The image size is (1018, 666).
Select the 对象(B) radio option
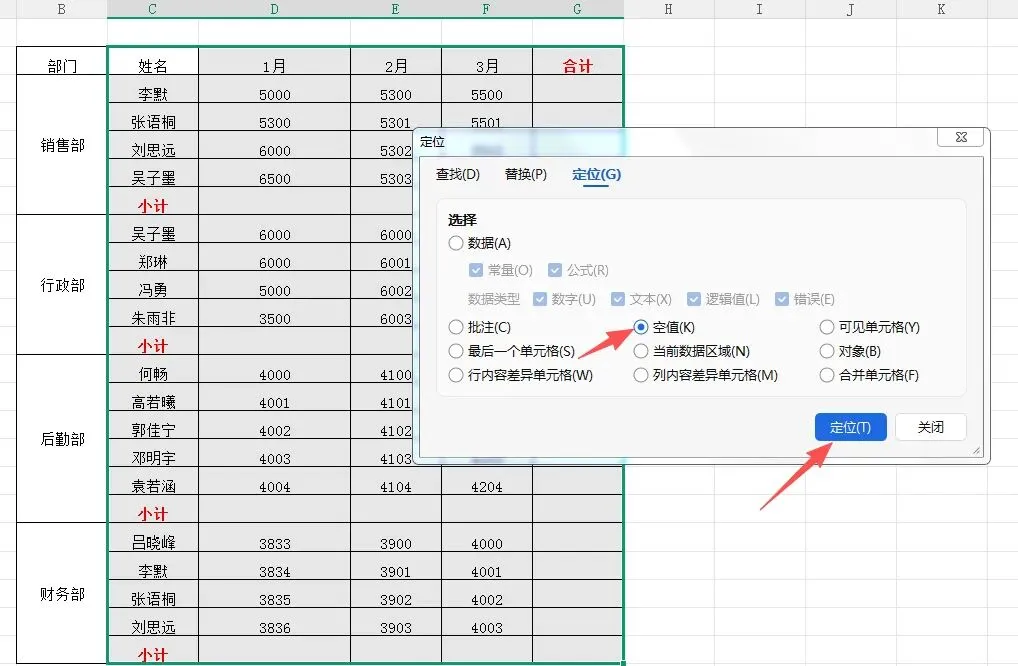(850, 351)
